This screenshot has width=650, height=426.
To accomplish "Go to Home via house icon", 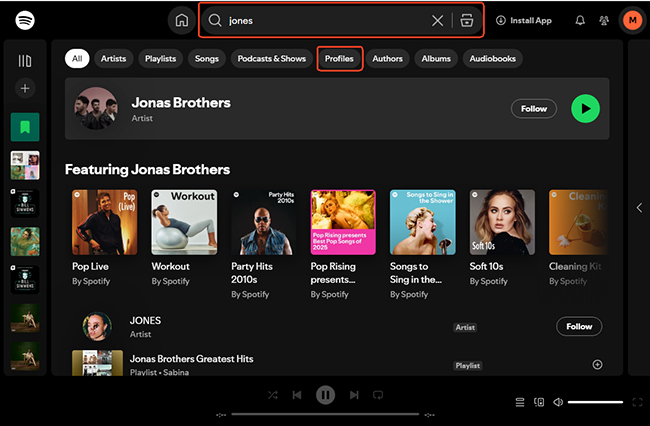I will pos(182,20).
